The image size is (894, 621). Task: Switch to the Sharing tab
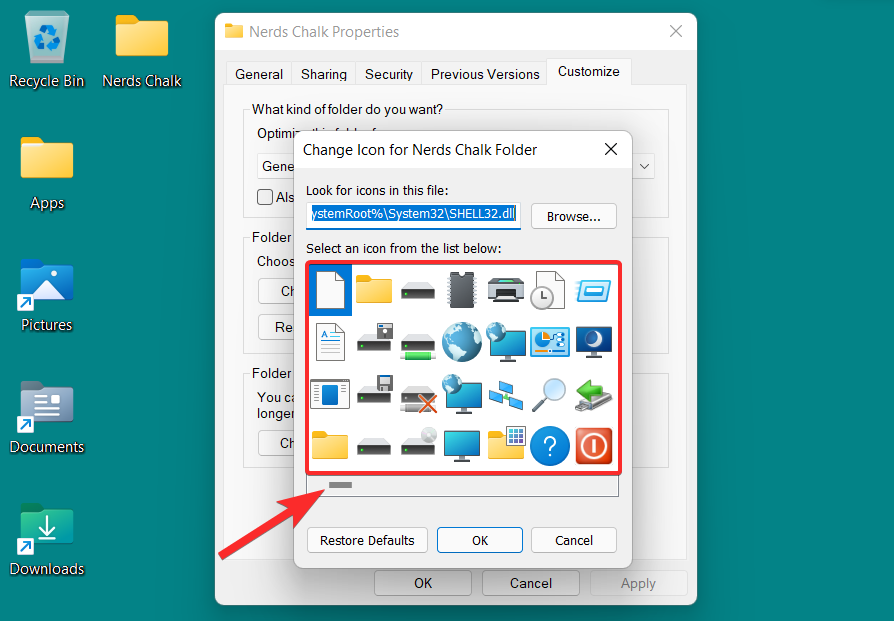click(323, 73)
